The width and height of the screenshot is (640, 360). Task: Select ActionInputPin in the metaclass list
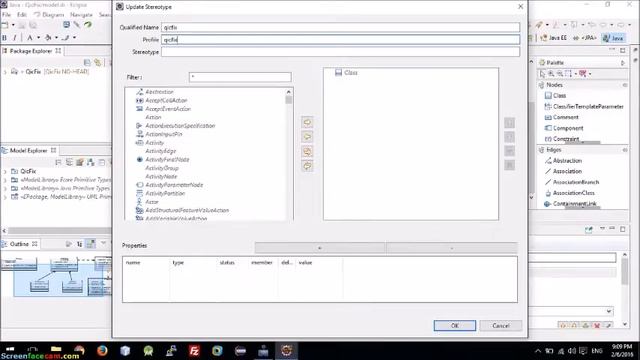tap(164, 134)
